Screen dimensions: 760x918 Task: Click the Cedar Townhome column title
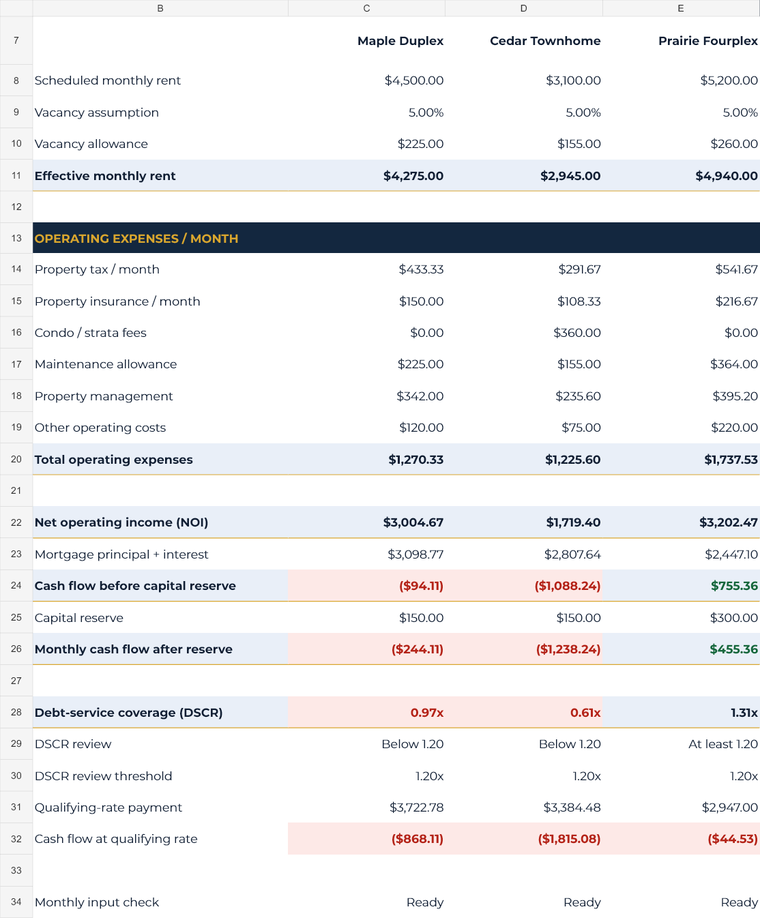pos(545,41)
